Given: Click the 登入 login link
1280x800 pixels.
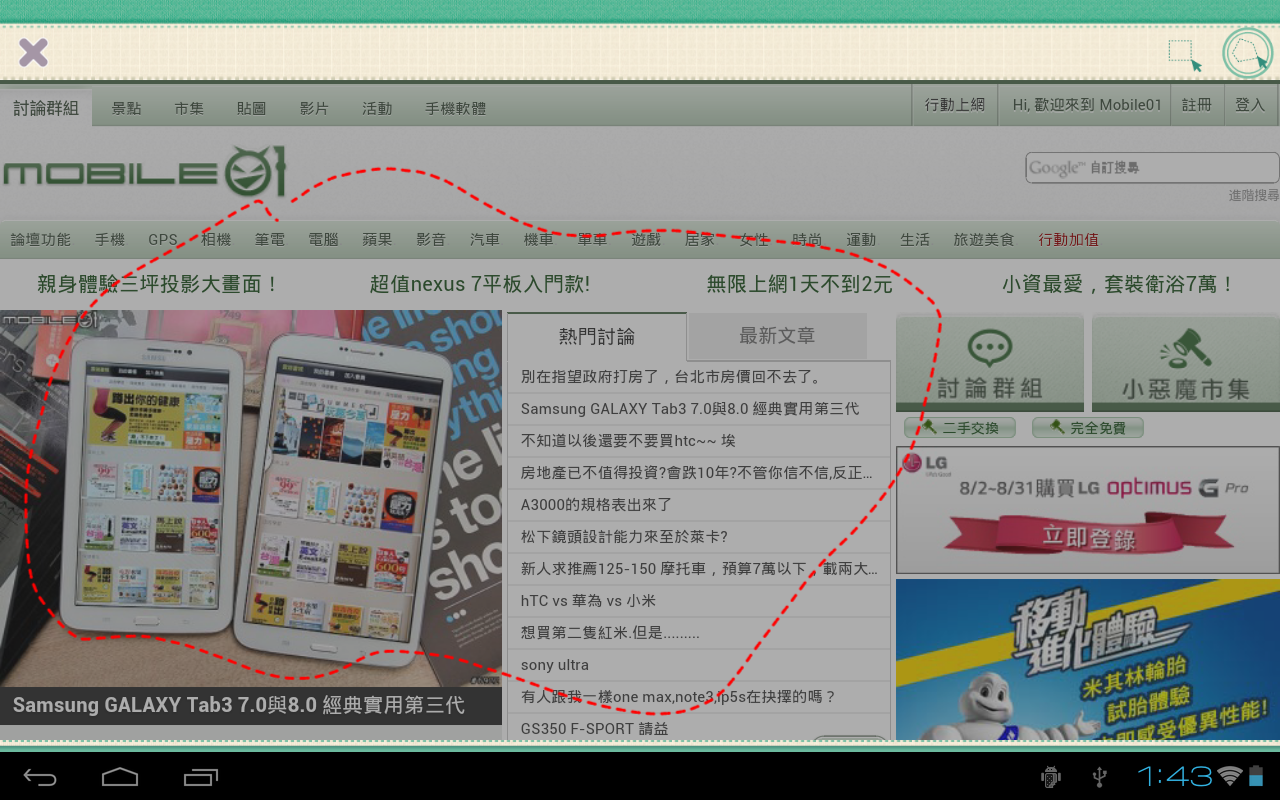Looking at the screenshot, I should coord(1250,104).
